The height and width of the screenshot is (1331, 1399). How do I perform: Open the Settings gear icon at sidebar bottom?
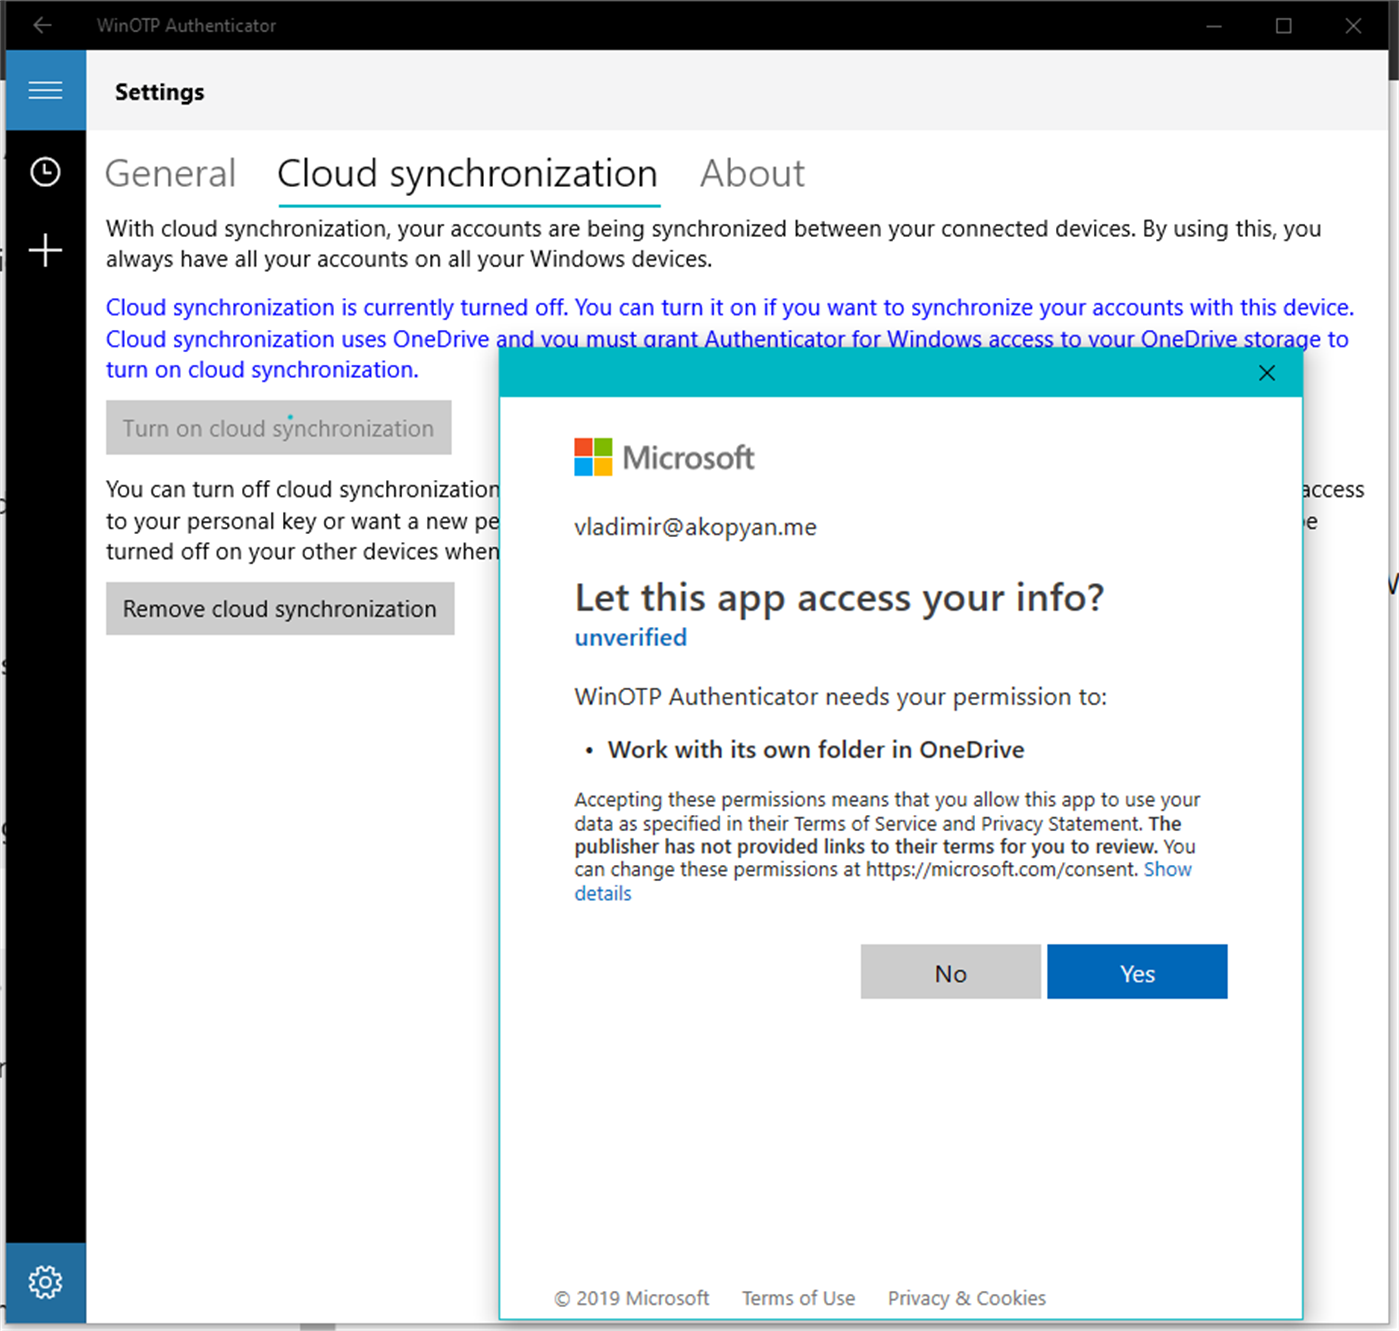45,1282
